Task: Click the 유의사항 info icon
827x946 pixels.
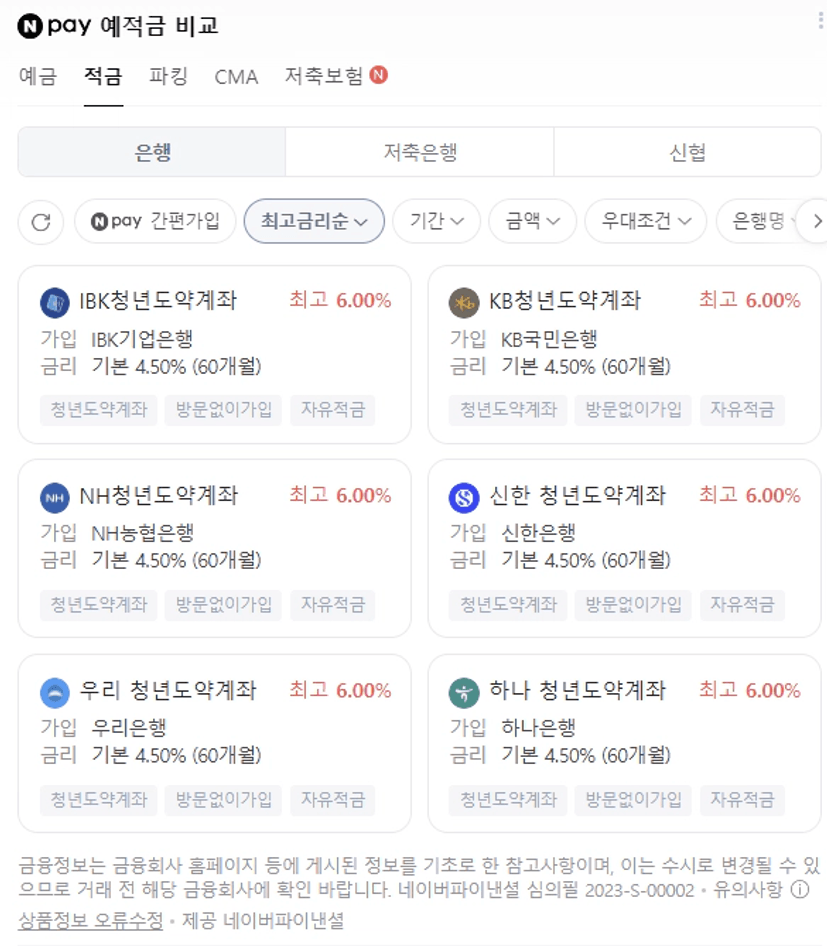Action: pos(799,890)
